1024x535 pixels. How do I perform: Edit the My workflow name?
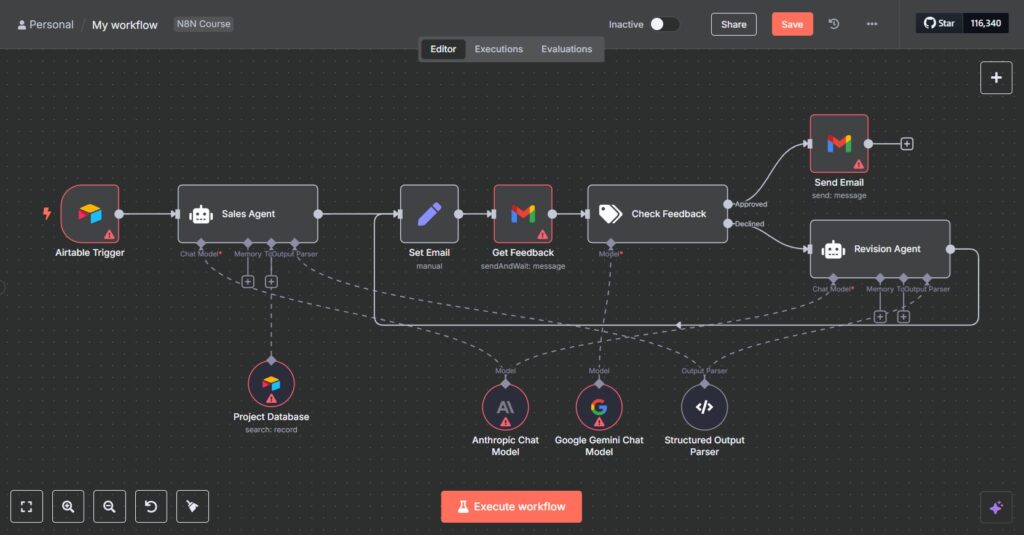pyautogui.click(x=125, y=25)
